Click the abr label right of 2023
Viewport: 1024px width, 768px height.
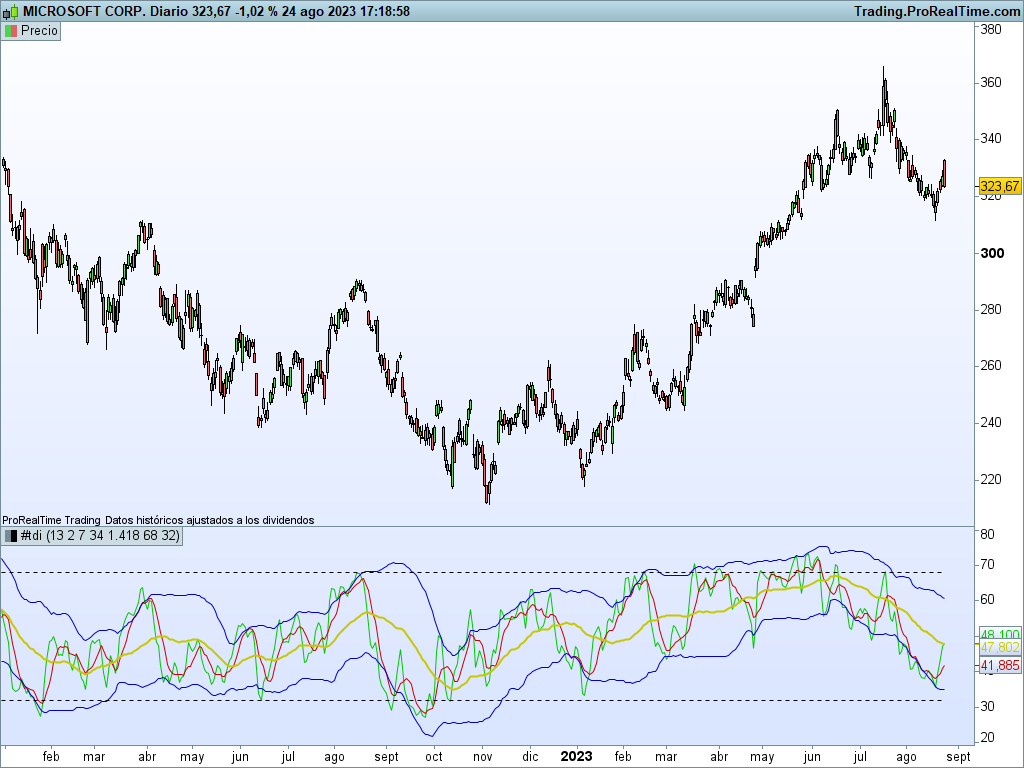click(x=719, y=757)
